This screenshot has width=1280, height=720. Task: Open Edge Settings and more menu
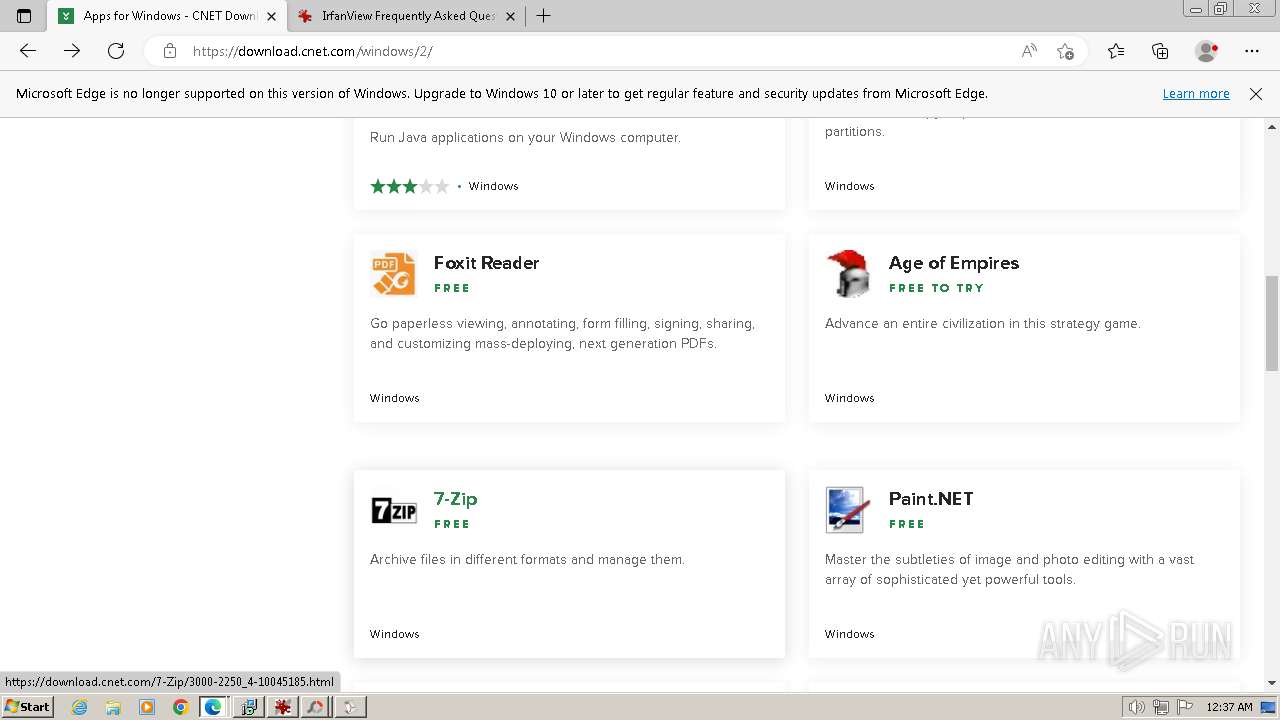(x=1252, y=51)
